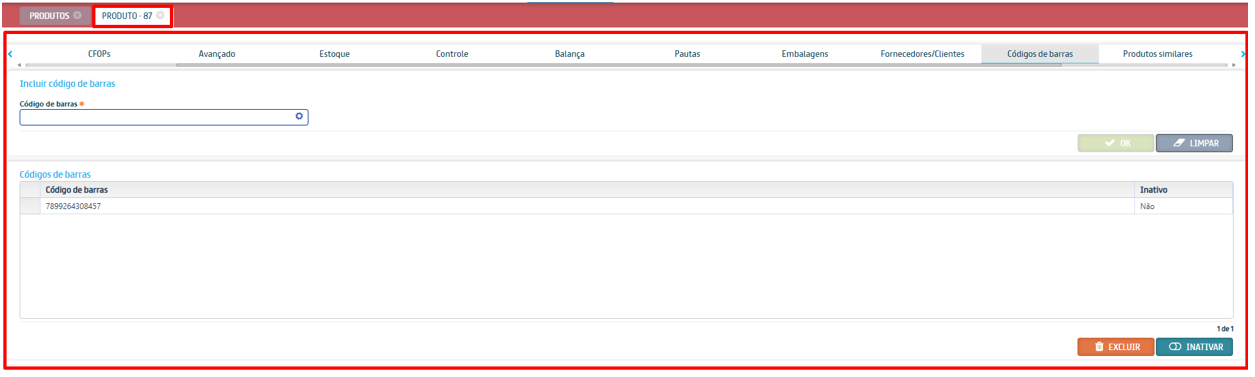The image size is (1255, 377).
Task: Click the OK button
Action: click(x=1115, y=143)
